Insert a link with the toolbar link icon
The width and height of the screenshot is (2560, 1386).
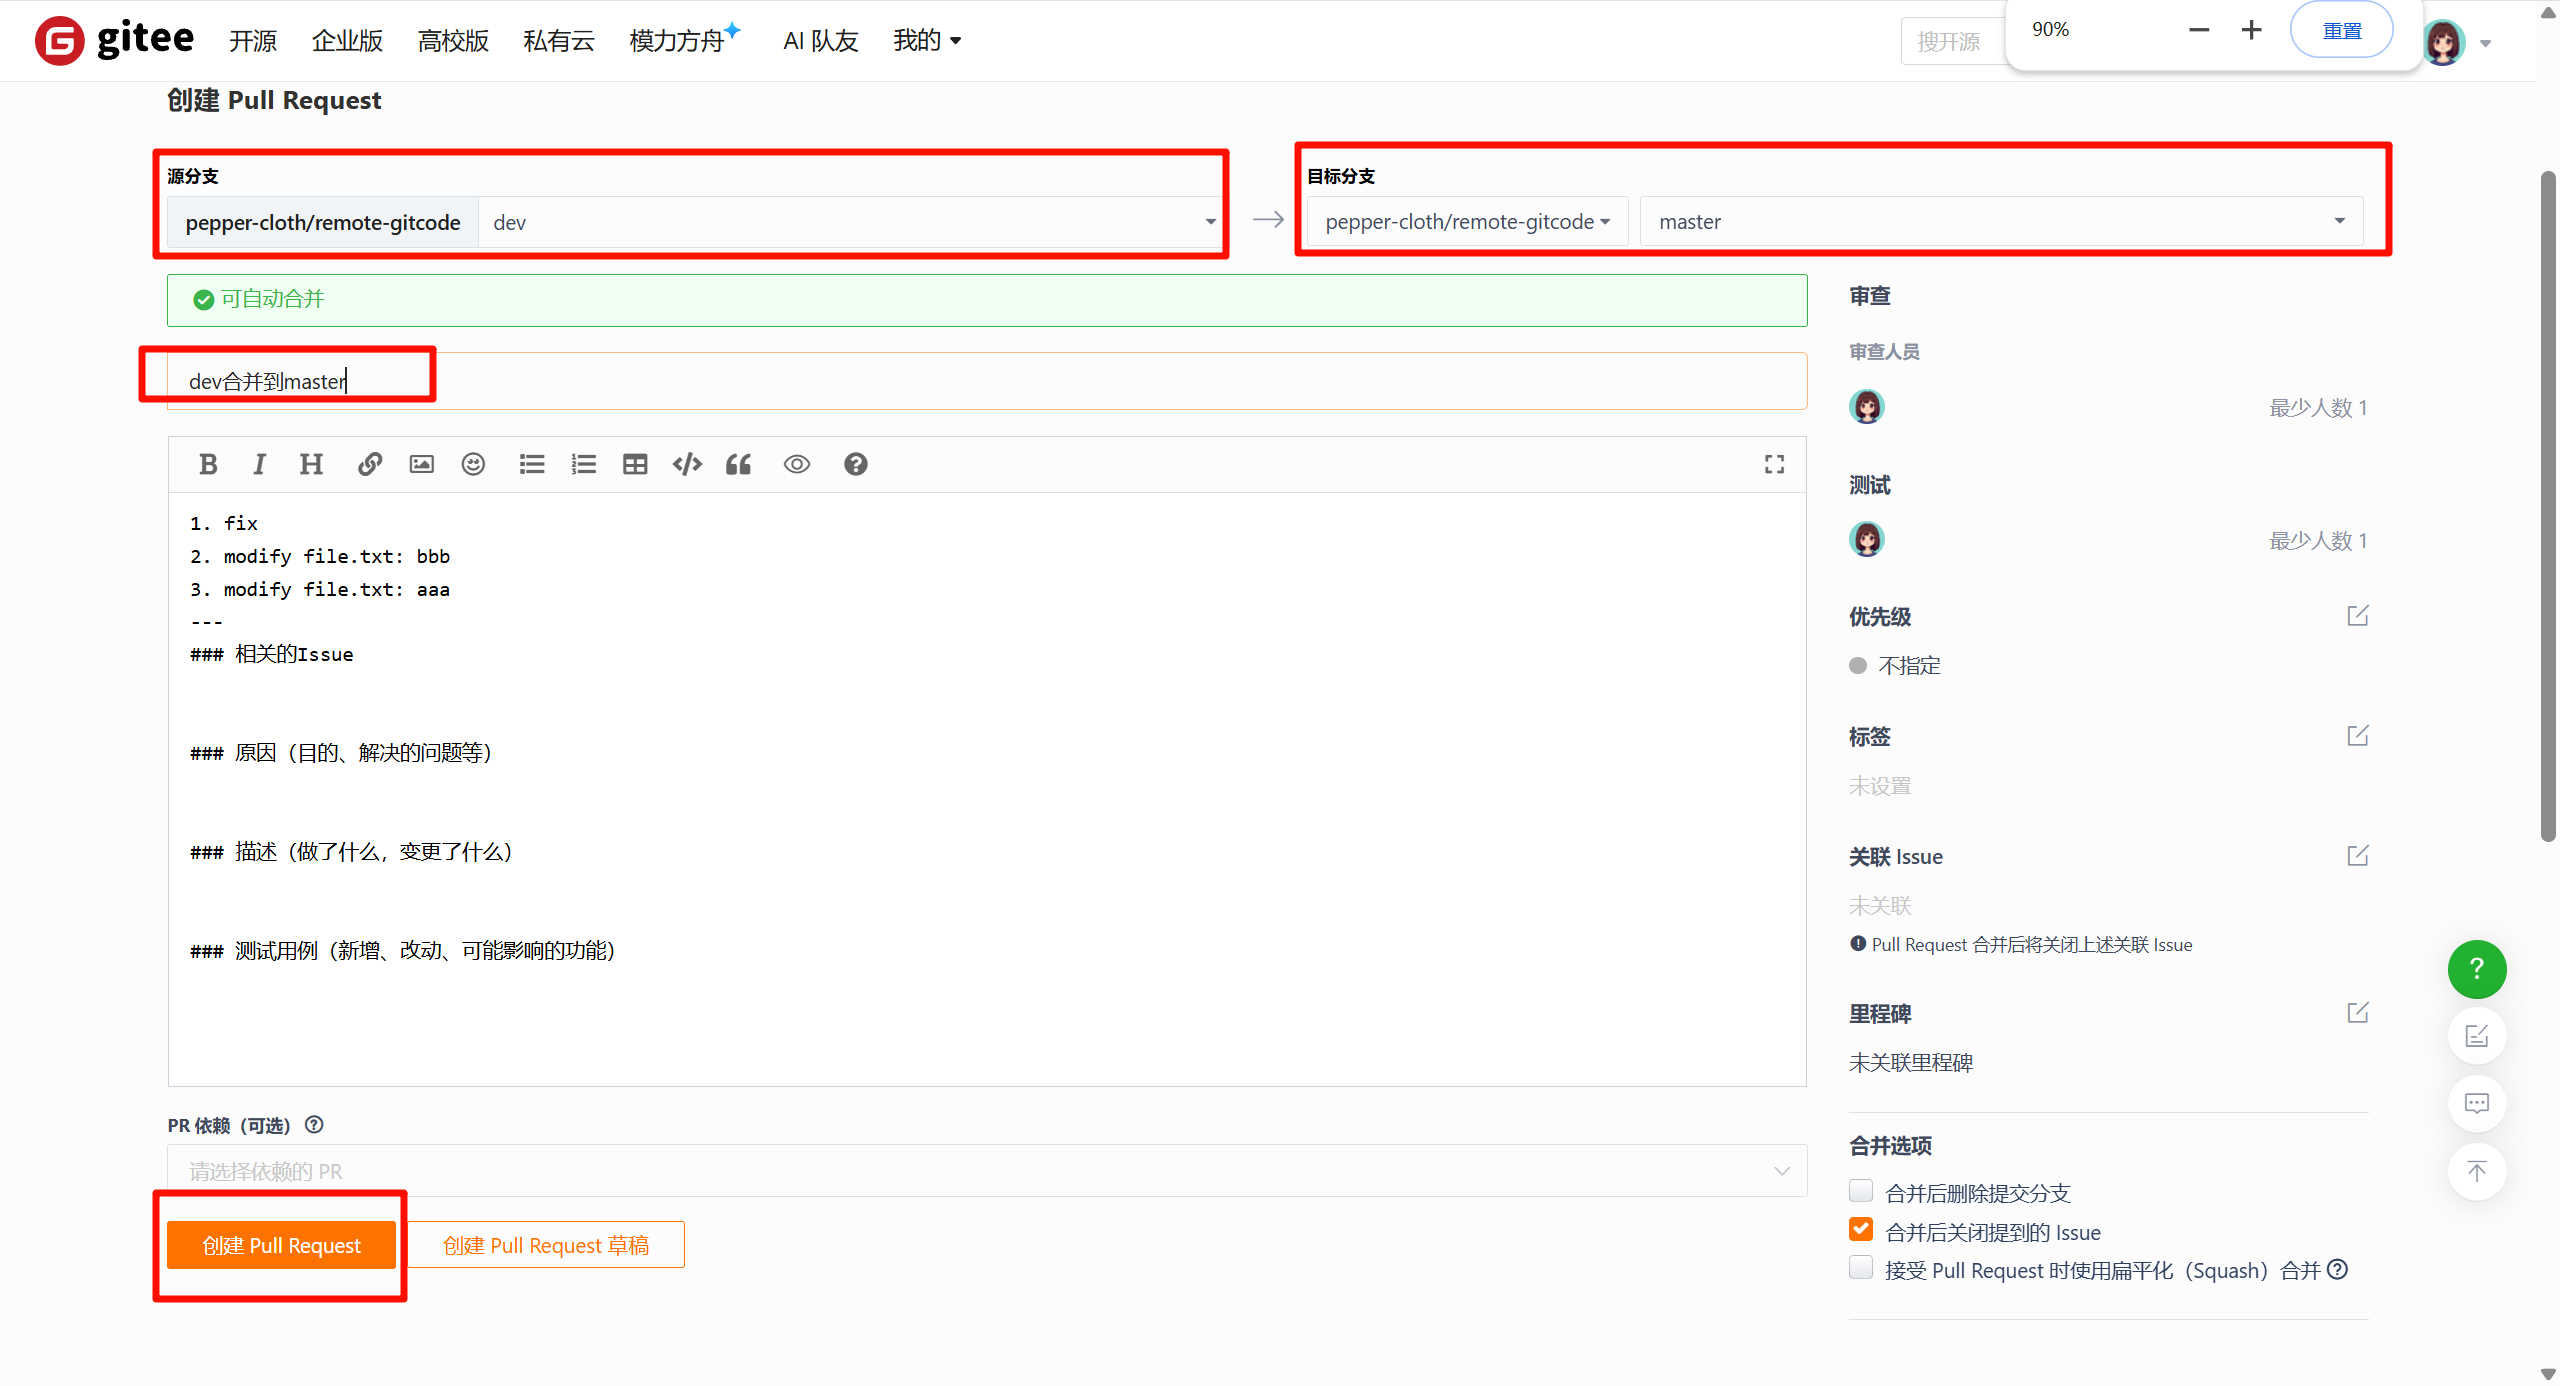coord(370,464)
